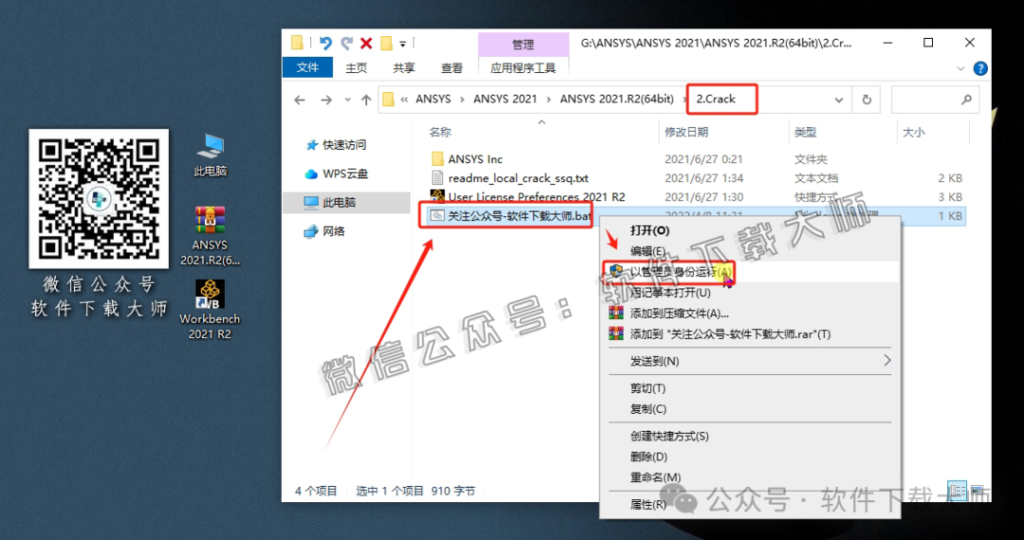Click 2.Crack breadcrumb segment
The width and height of the screenshot is (1024, 540).
coord(716,99)
